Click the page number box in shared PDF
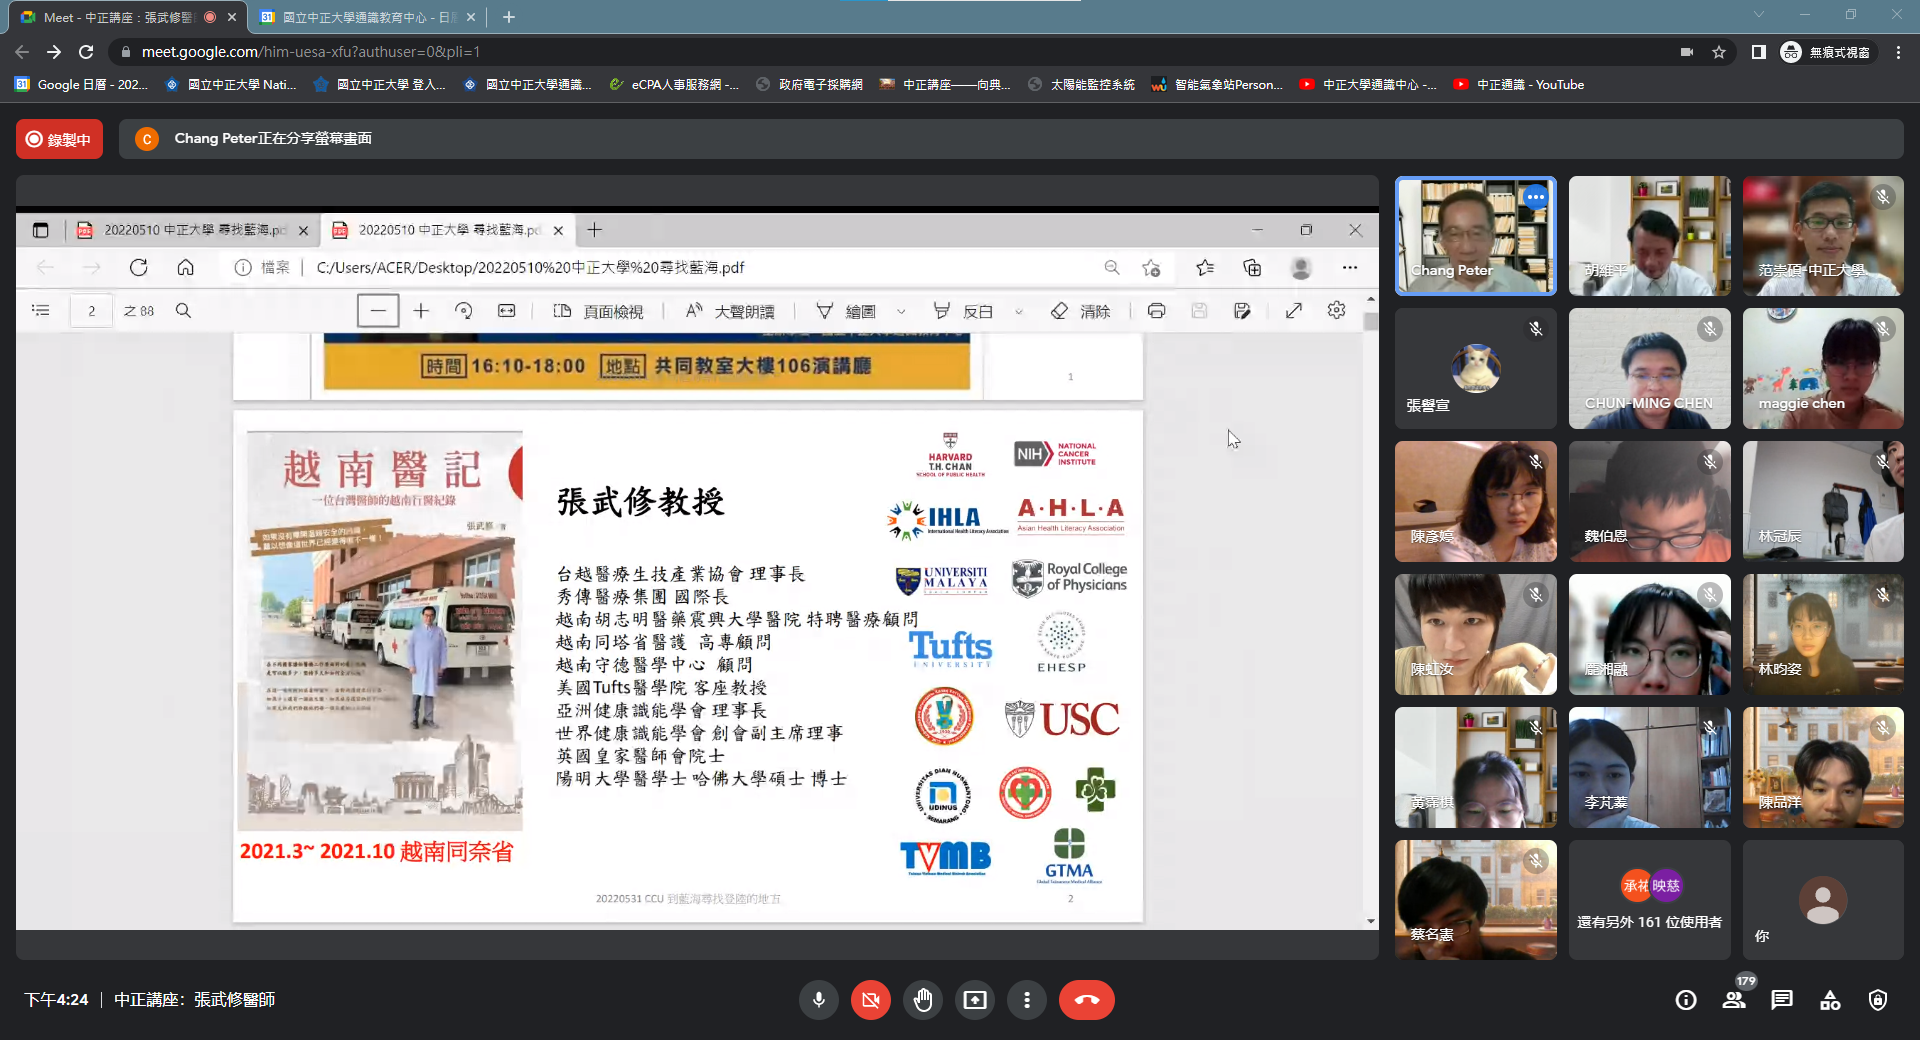Screen dimensions: 1920x1040 (x=91, y=311)
